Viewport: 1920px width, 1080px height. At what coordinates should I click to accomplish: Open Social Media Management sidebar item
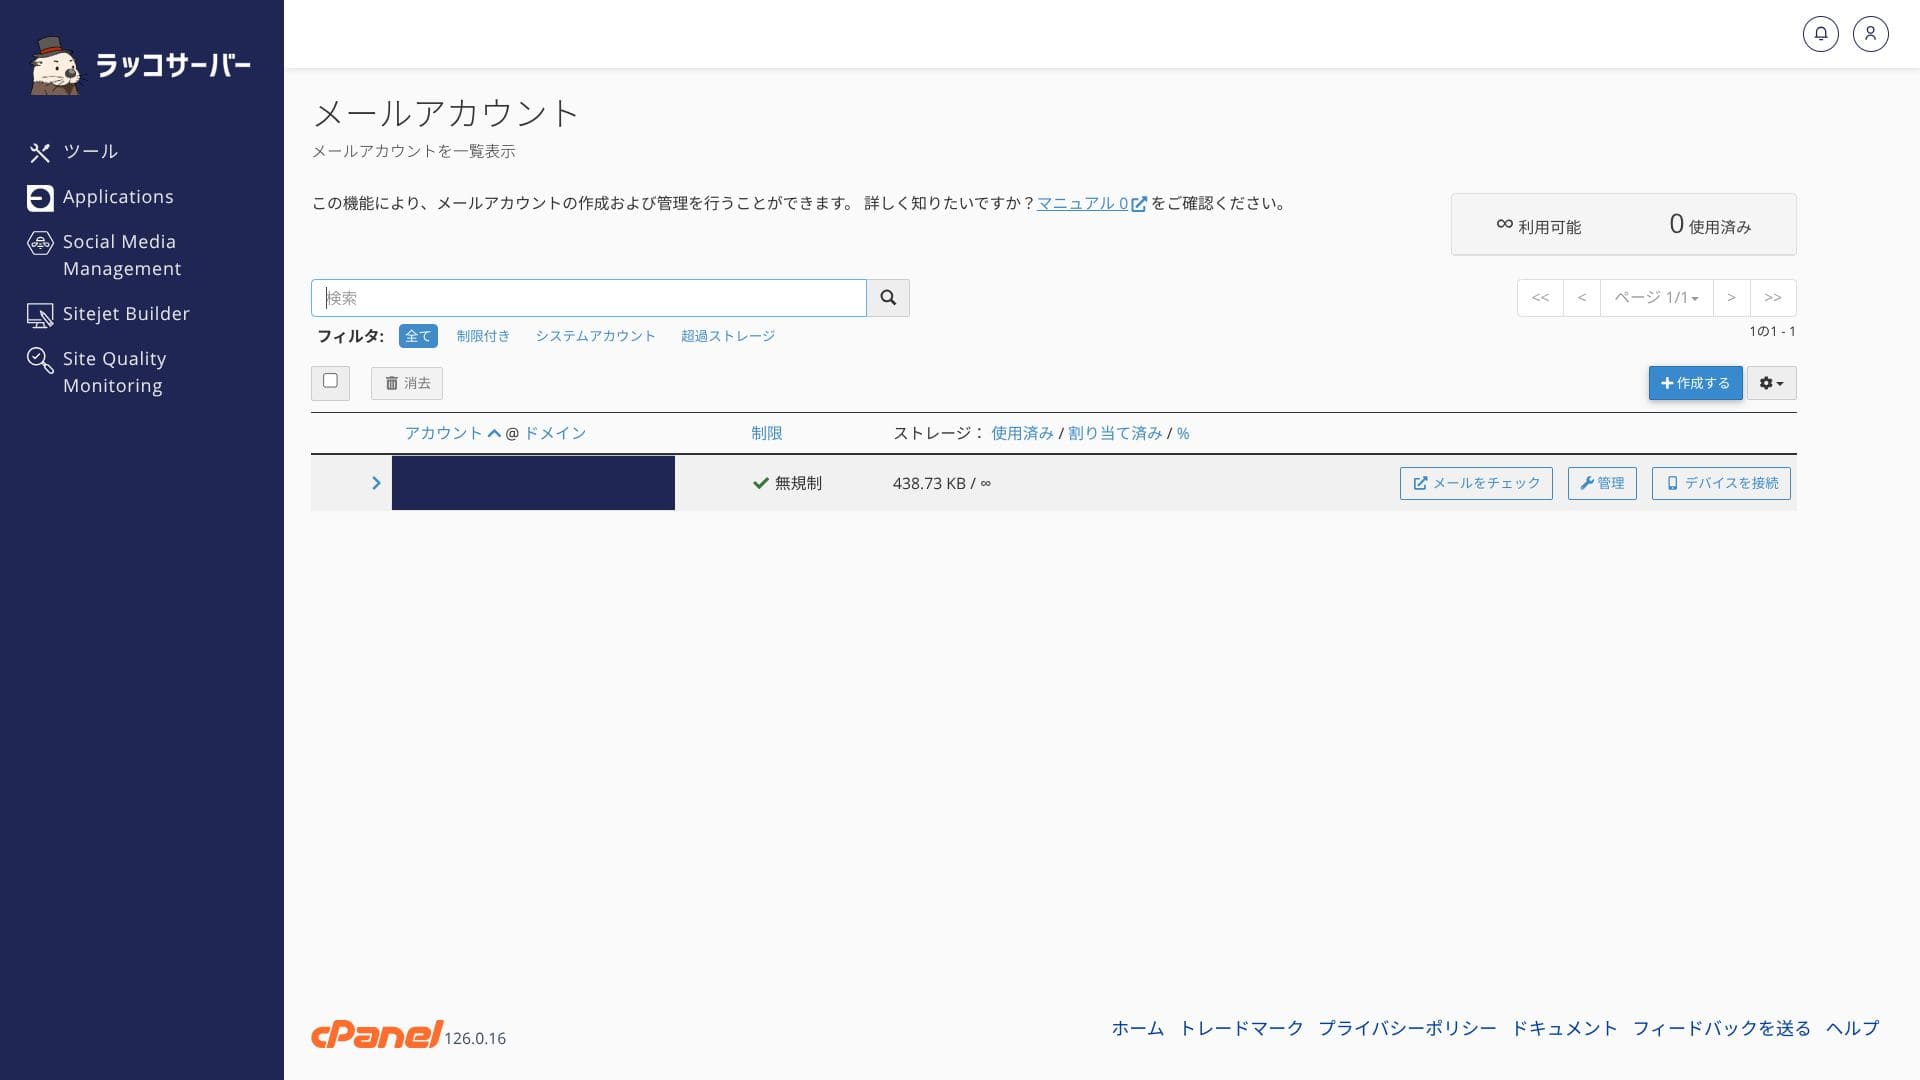120,255
